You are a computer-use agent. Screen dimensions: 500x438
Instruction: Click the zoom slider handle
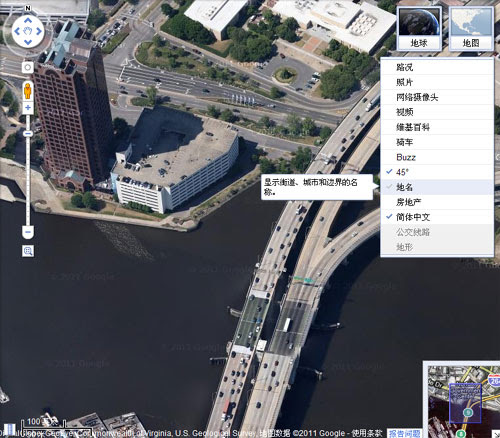tap(28, 133)
